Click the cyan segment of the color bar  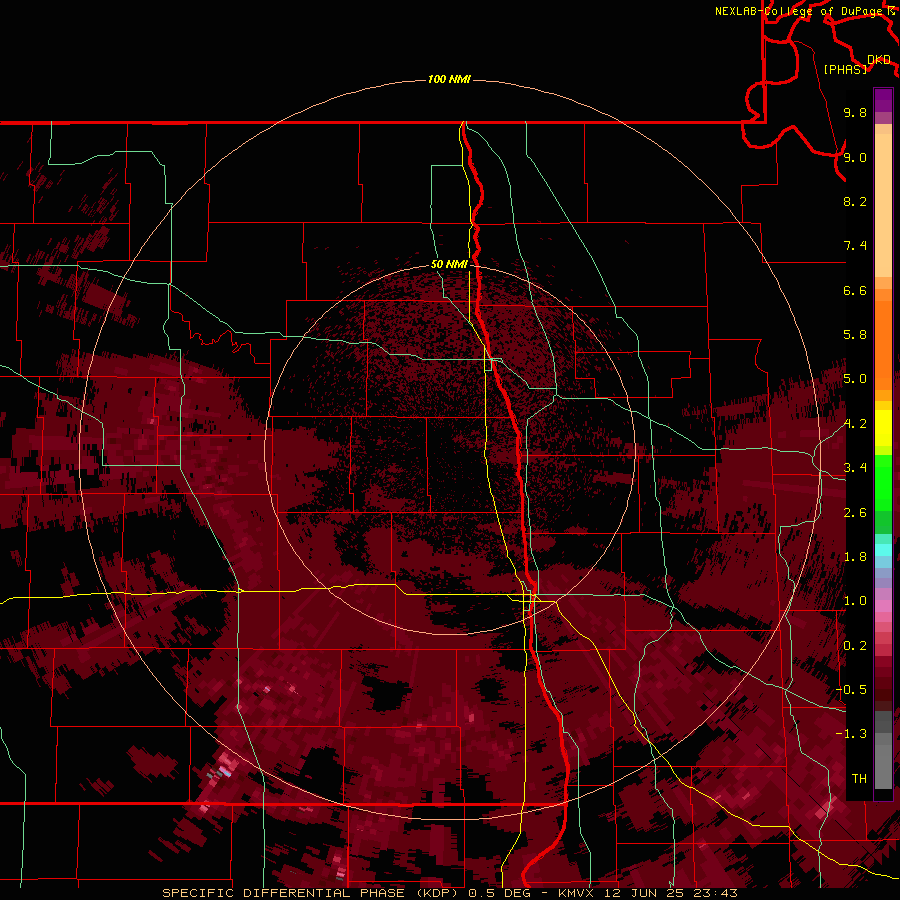tap(883, 549)
